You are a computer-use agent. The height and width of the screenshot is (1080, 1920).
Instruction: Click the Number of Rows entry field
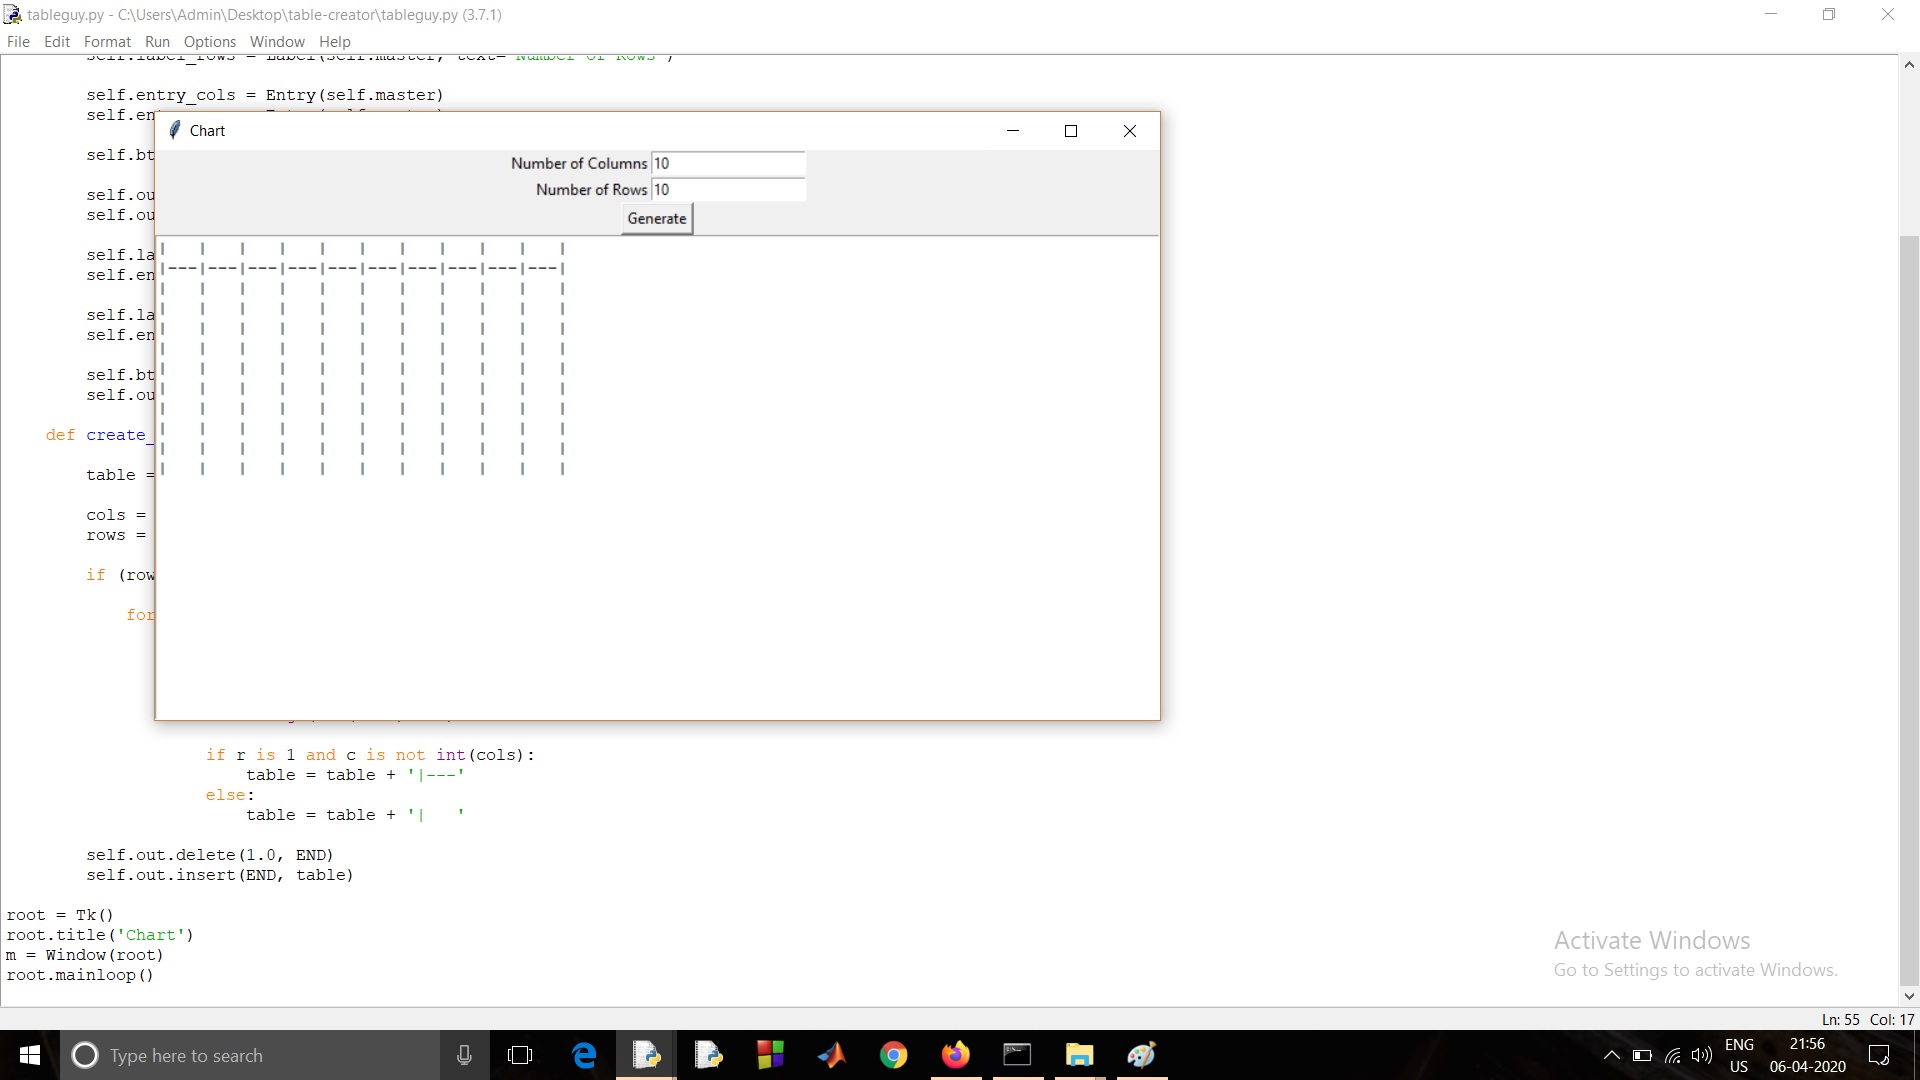coord(728,190)
